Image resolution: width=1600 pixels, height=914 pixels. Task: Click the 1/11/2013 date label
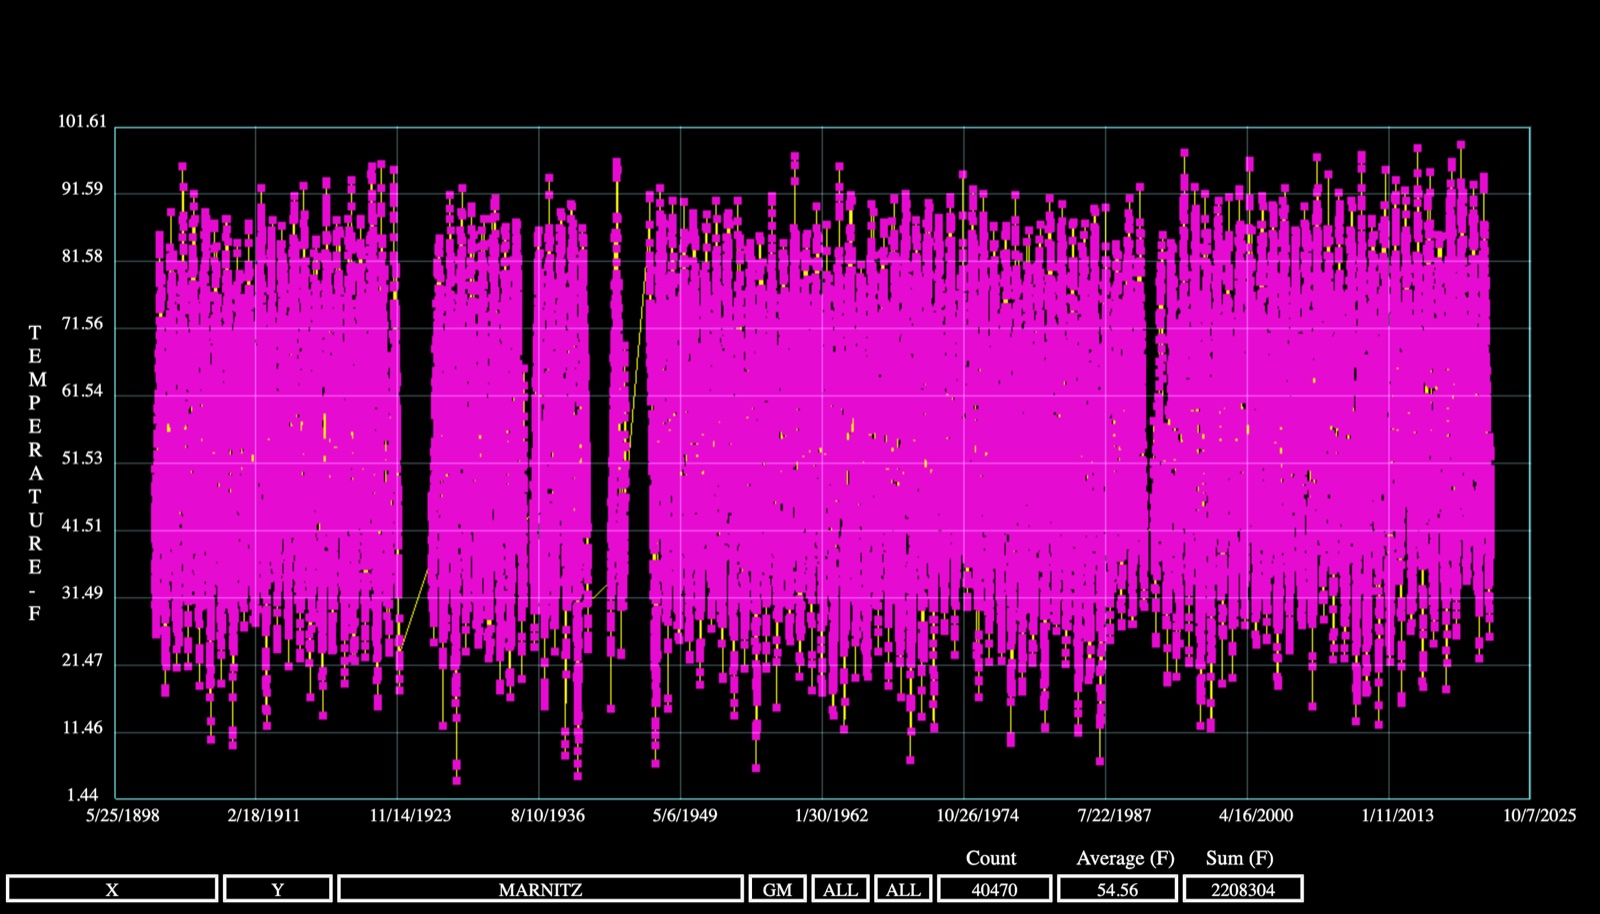point(1397,815)
